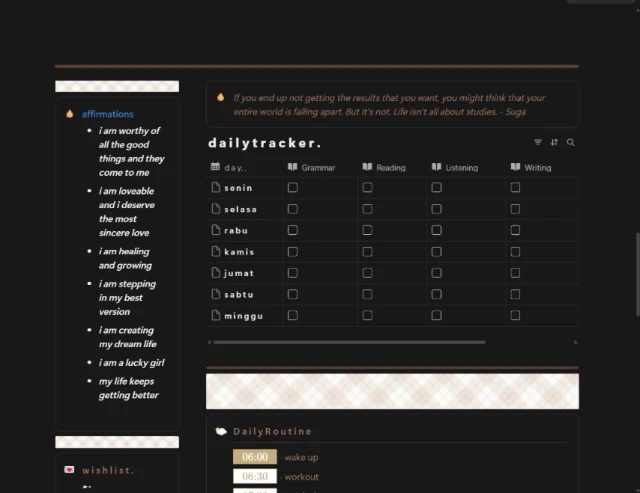Image resolution: width=640 pixels, height=493 pixels.
Task: Click the flame icon beside affirmations
Action: 70,114
